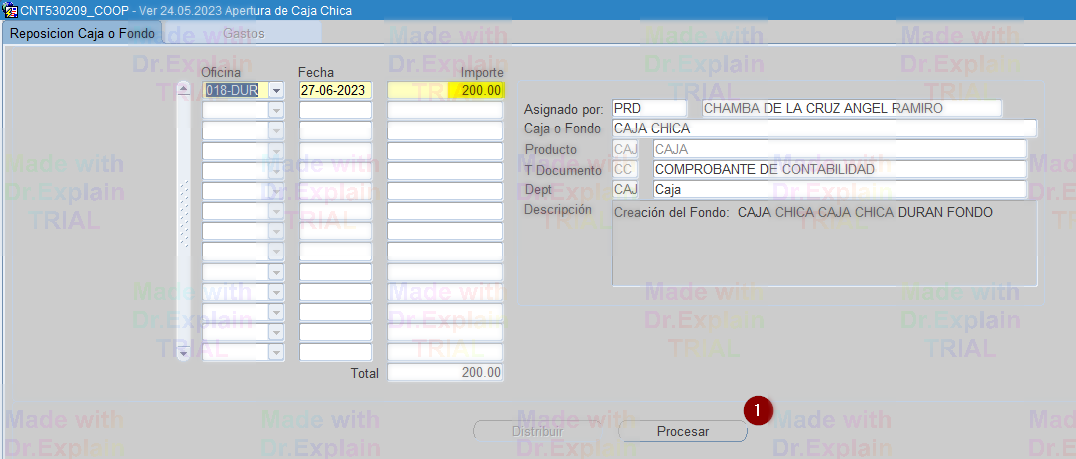
Task: Click the Total amount field
Action: pos(445,373)
